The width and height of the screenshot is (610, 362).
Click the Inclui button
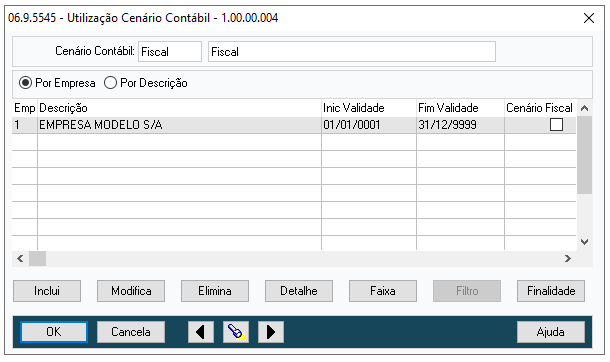(47, 291)
